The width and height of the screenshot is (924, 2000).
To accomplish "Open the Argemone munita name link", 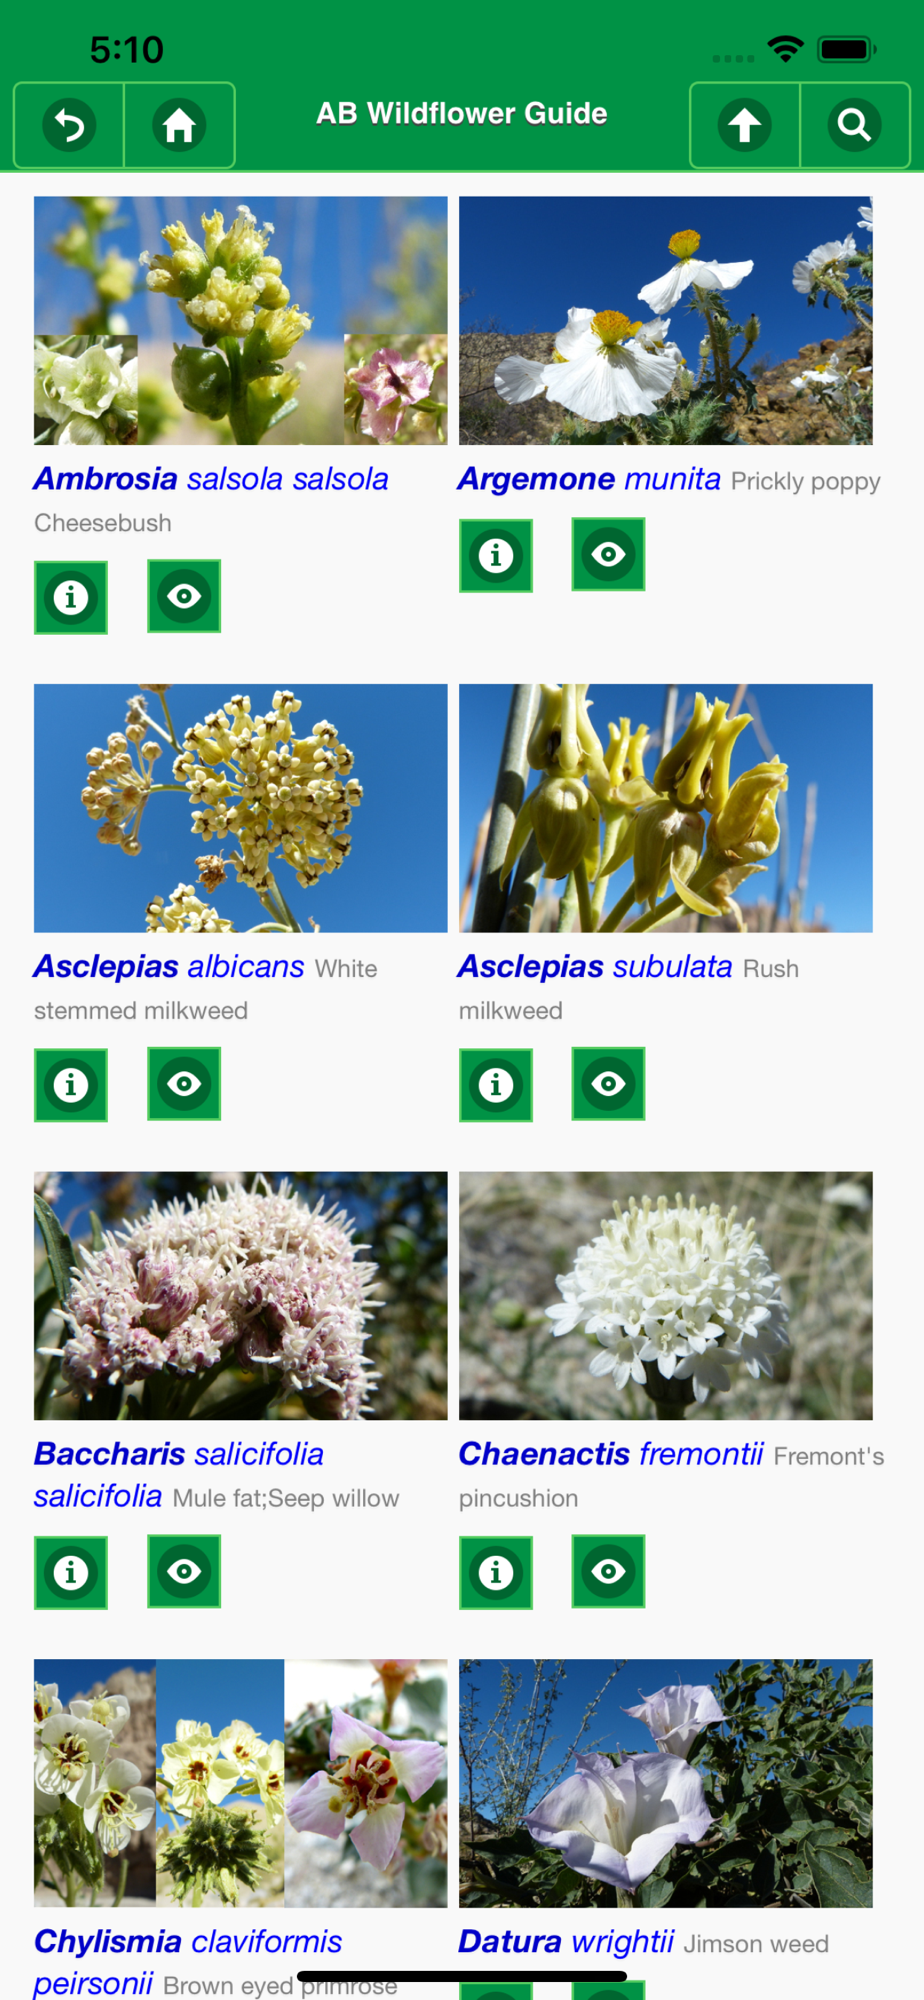I will pyautogui.click(x=589, y=479).
